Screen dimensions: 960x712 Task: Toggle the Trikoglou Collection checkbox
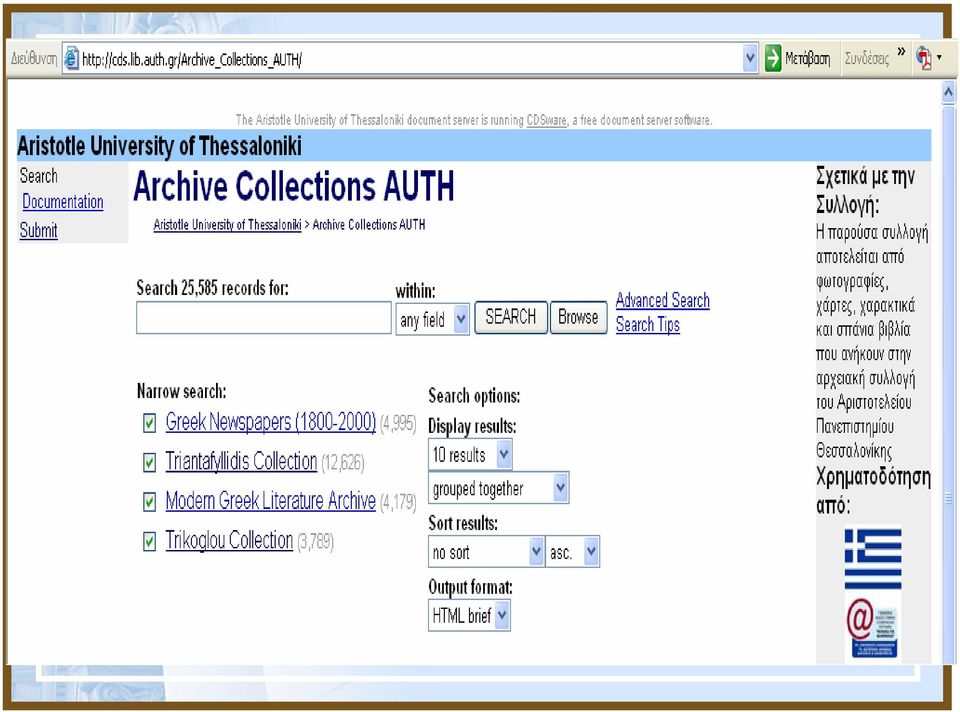(x=149, y=542)
